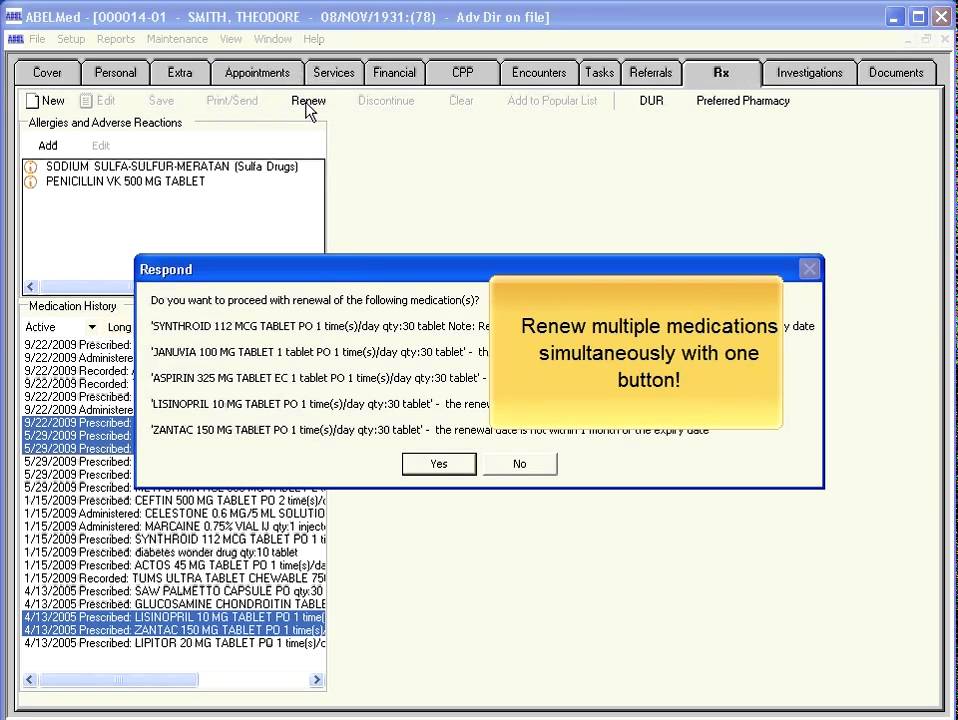This screenshot has width=958, height=720.
Task: Open the Active filter dropdown
Action: pos(92,327)
